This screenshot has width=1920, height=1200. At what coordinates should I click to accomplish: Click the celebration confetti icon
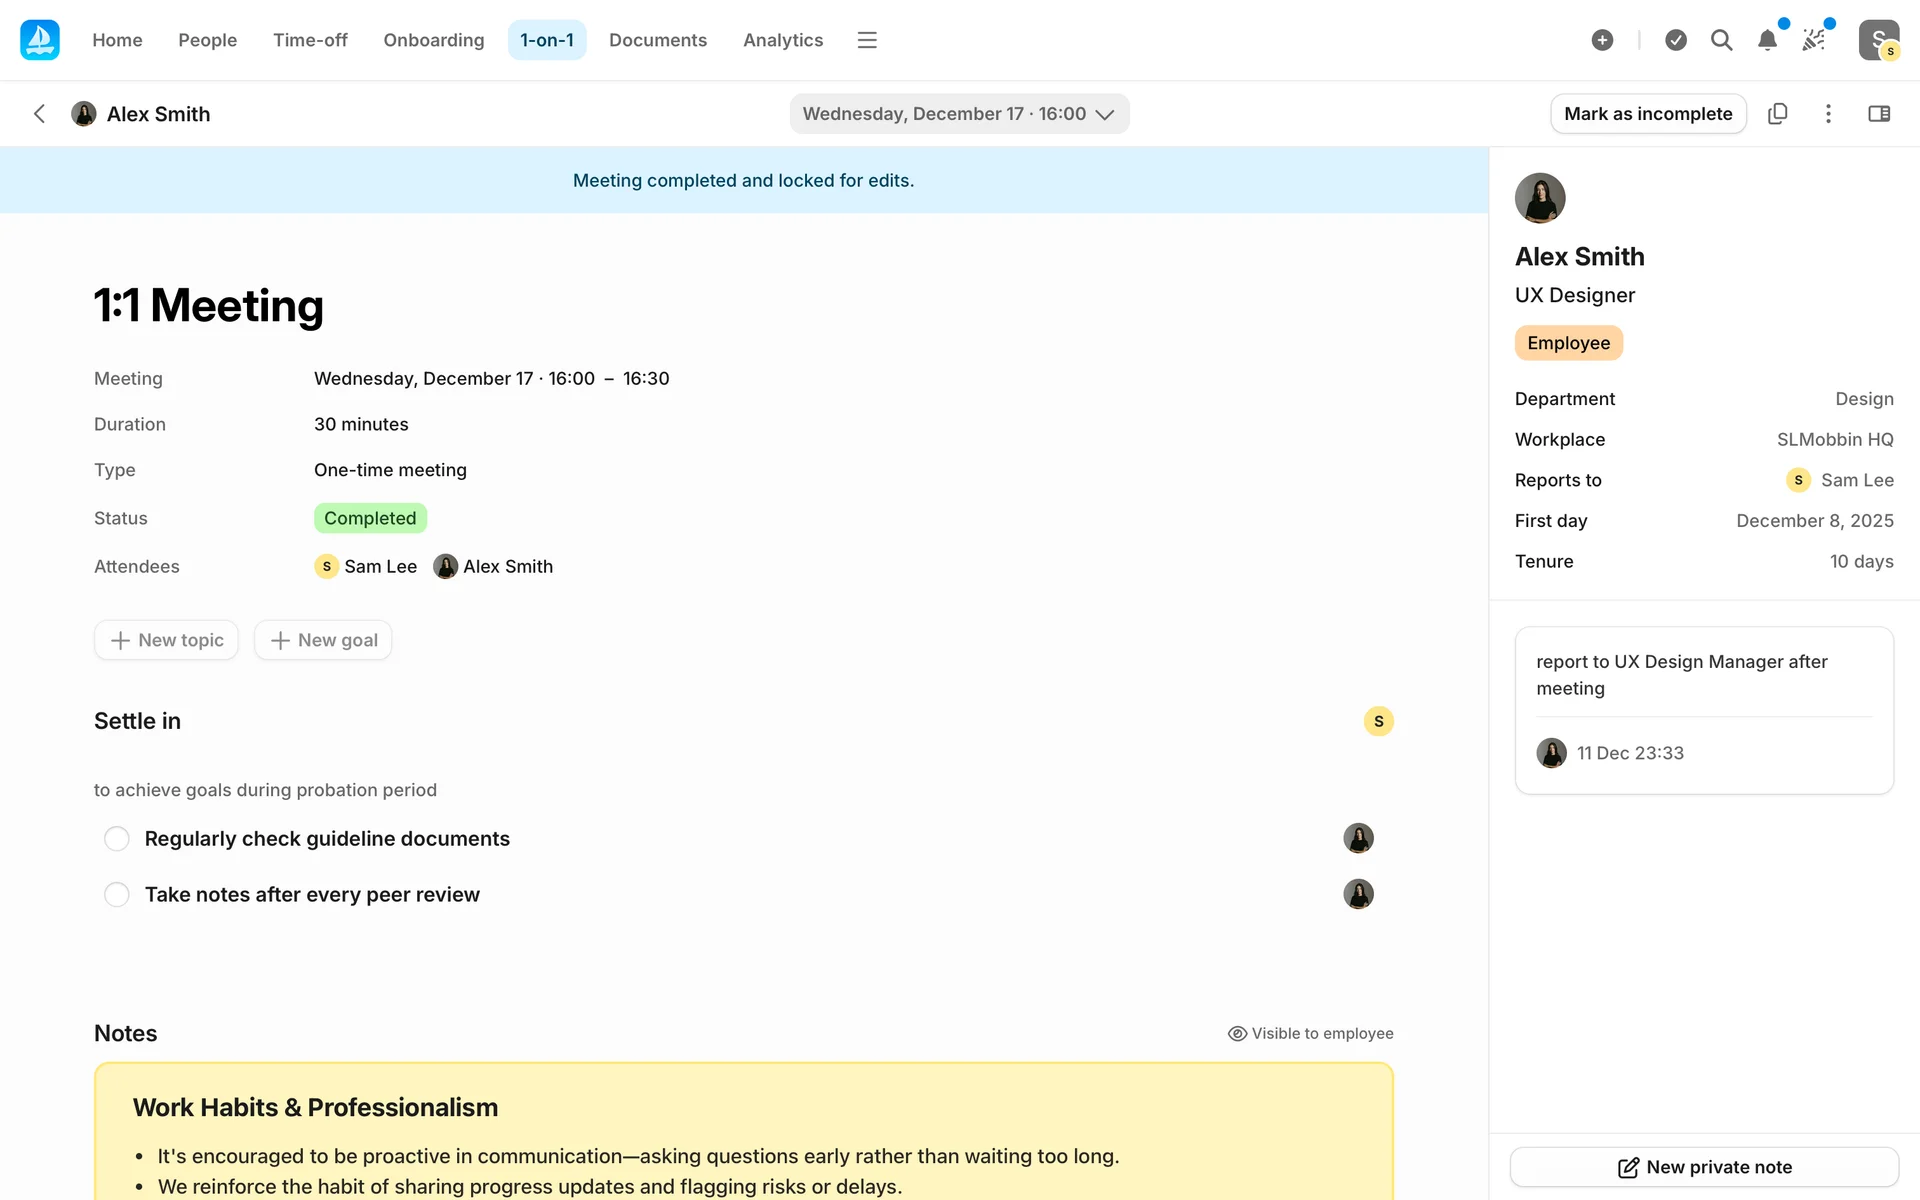coord(1813,40)
